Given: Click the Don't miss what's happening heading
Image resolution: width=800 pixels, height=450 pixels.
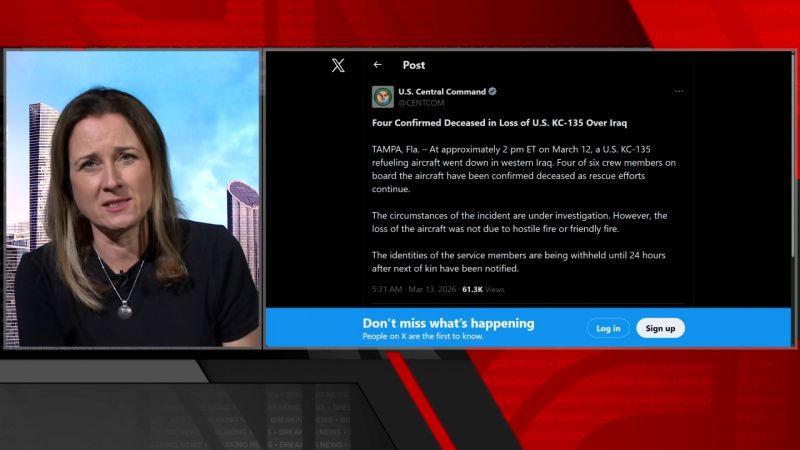Looking at the screenshot, I should [x=448, y=323].
